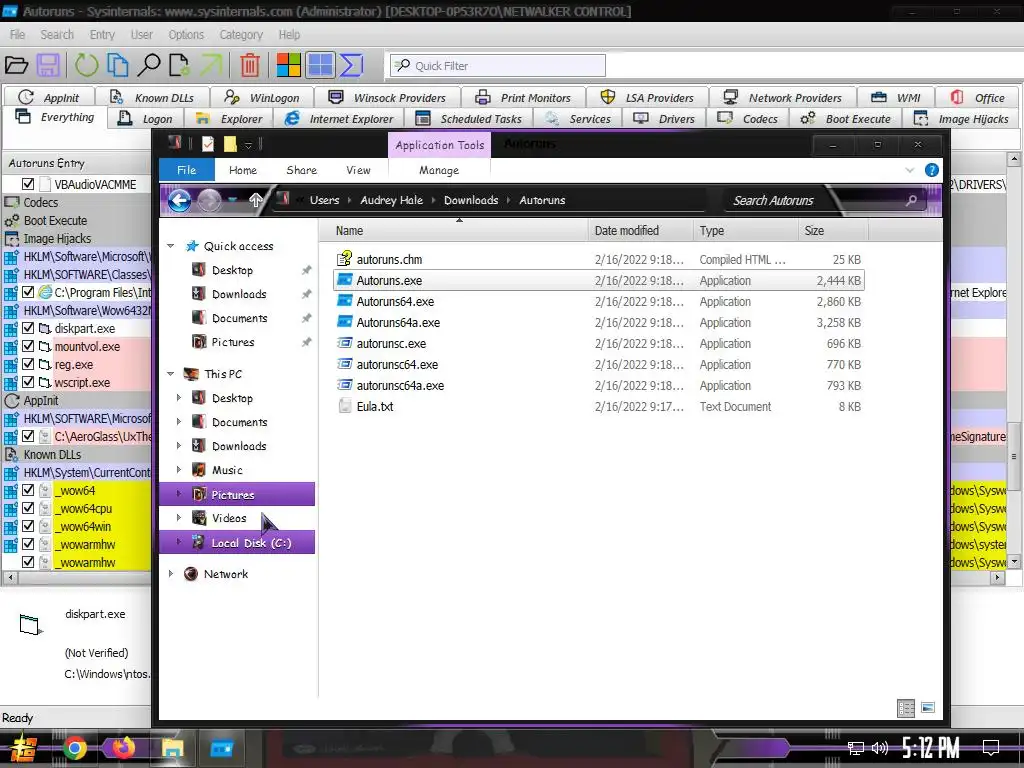Collapse the This PC tree node
1024x768 pixels.
(x=170, y=374)
